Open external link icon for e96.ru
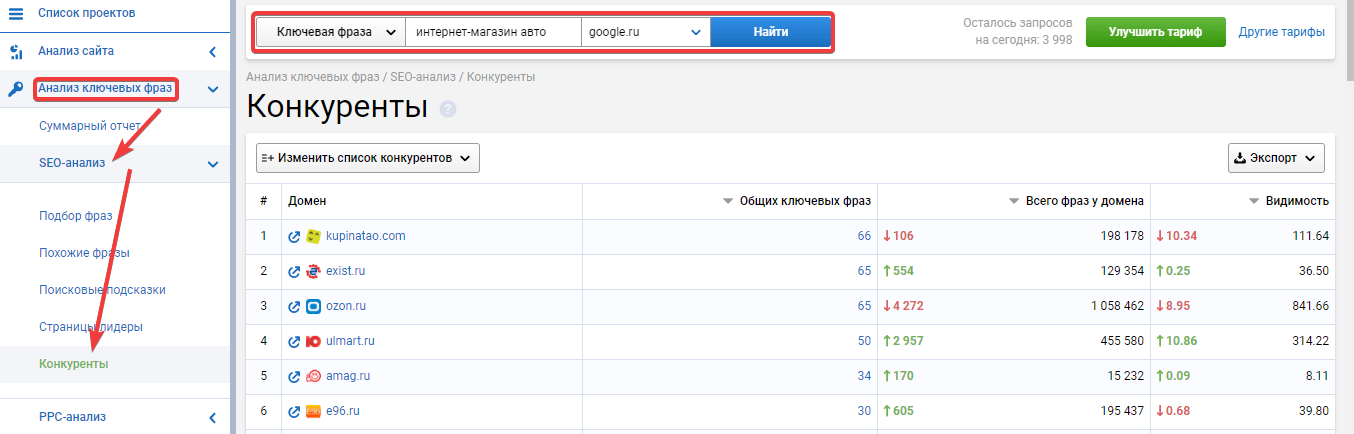 pyautogui.click(x=294, y=412)
